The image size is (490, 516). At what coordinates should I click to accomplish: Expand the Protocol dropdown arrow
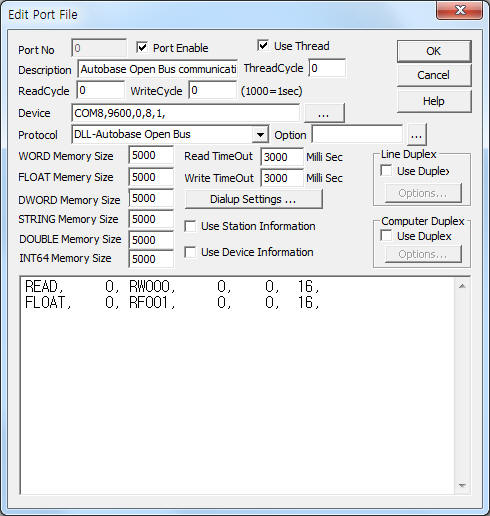(x=260, y=135)
